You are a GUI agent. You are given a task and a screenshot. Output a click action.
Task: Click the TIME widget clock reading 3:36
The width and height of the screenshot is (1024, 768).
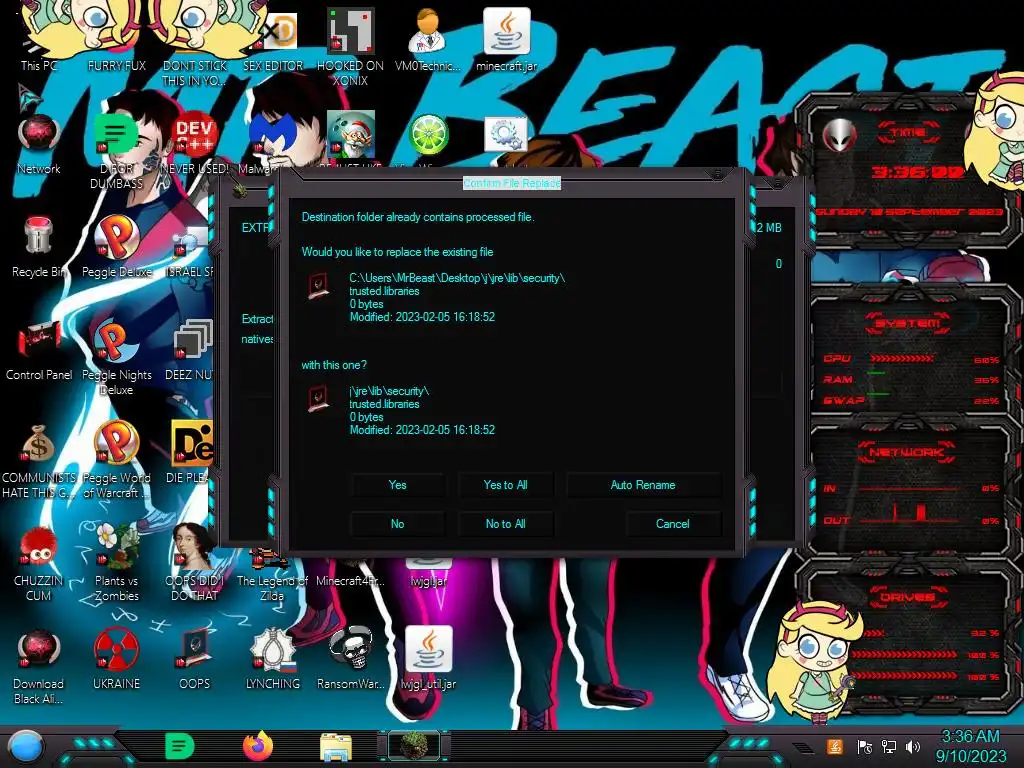tap(918, 172)
